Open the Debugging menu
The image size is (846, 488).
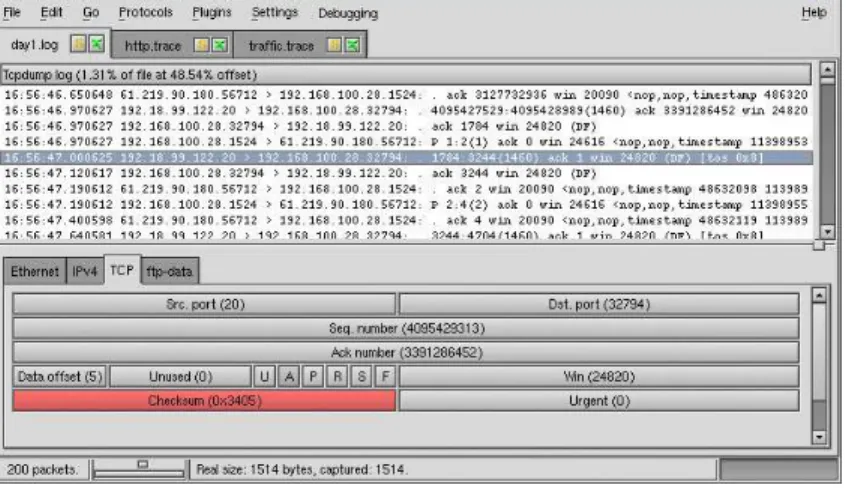347,13
